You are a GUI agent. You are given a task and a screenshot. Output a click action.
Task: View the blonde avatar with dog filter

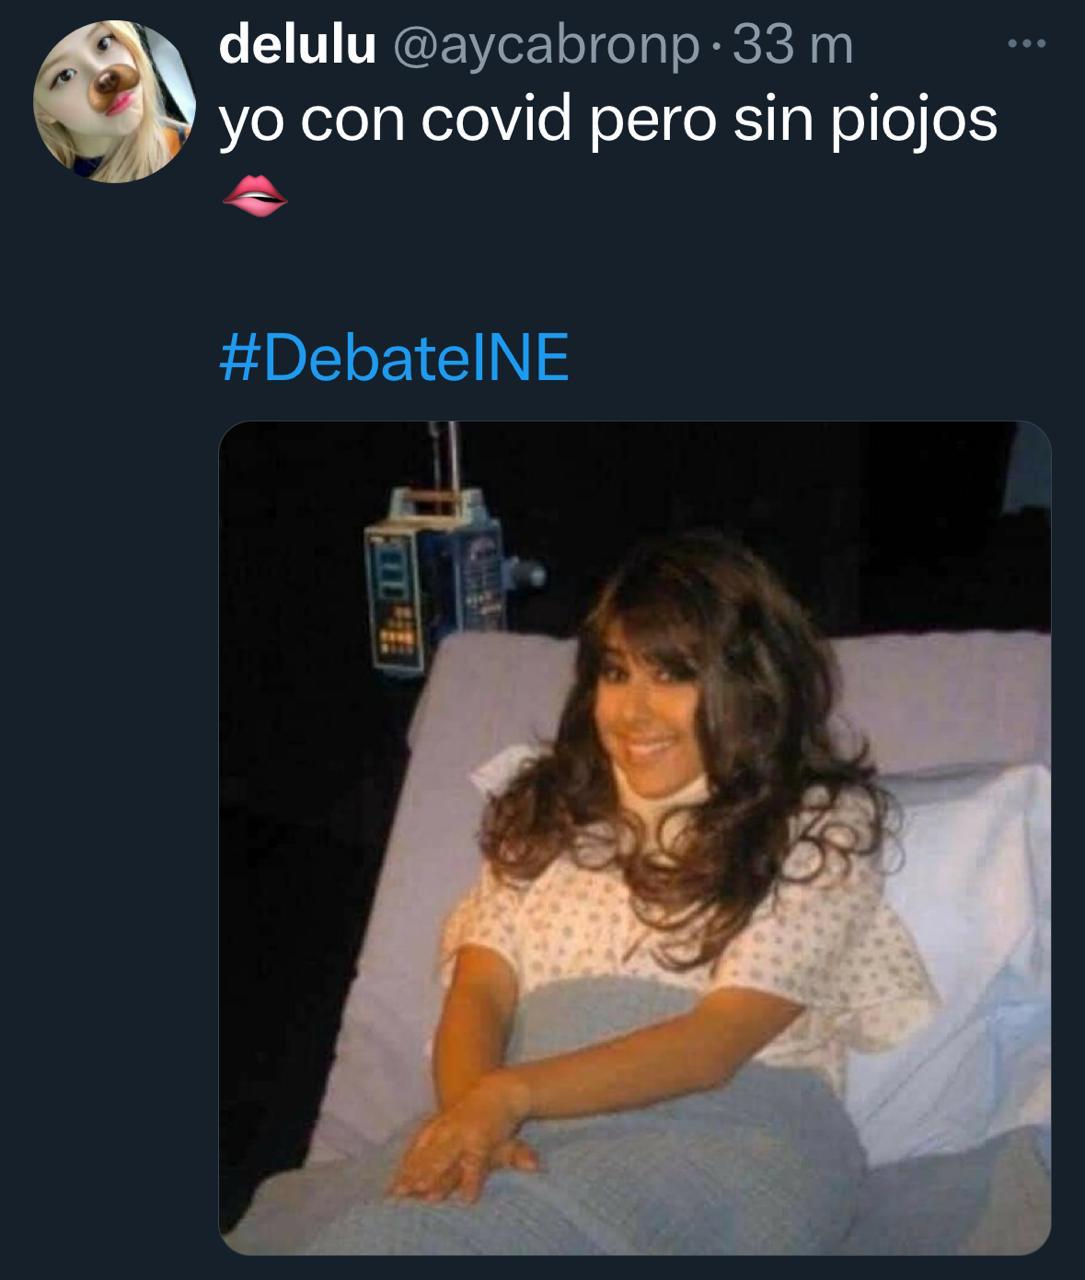115,101
